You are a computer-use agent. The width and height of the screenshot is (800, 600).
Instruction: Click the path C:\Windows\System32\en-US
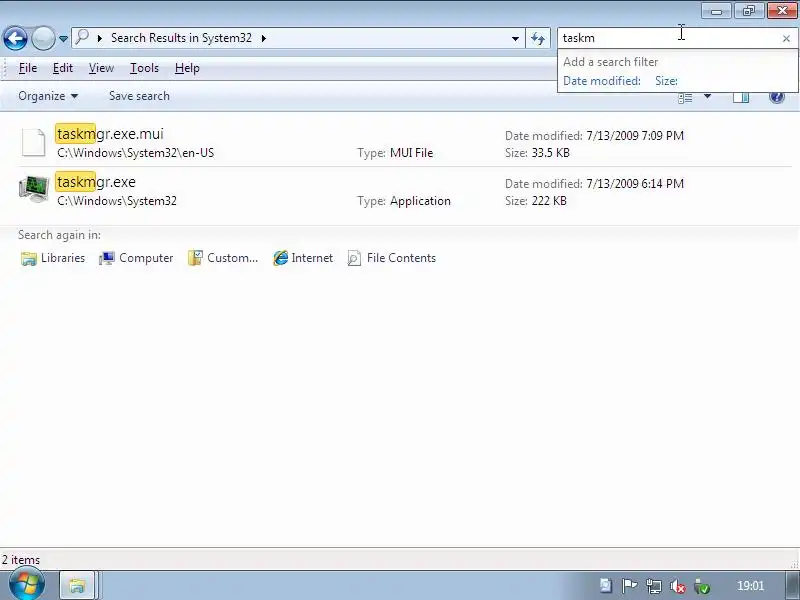click(136, 153)
